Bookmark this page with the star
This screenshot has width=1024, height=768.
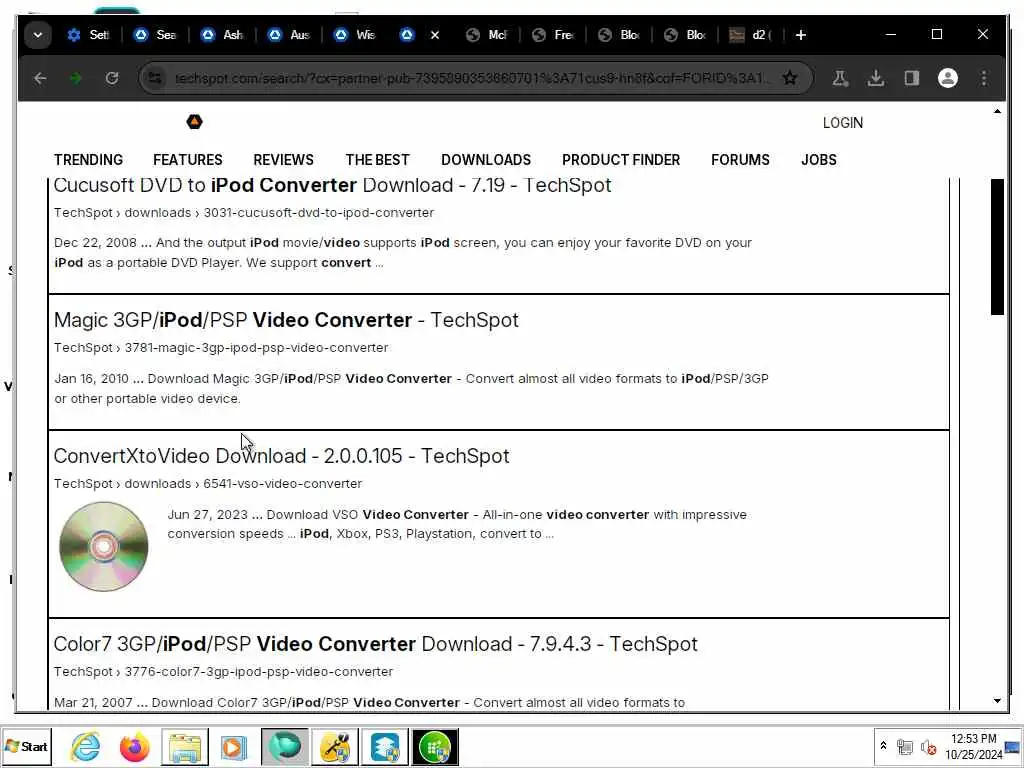coord(790,78)
